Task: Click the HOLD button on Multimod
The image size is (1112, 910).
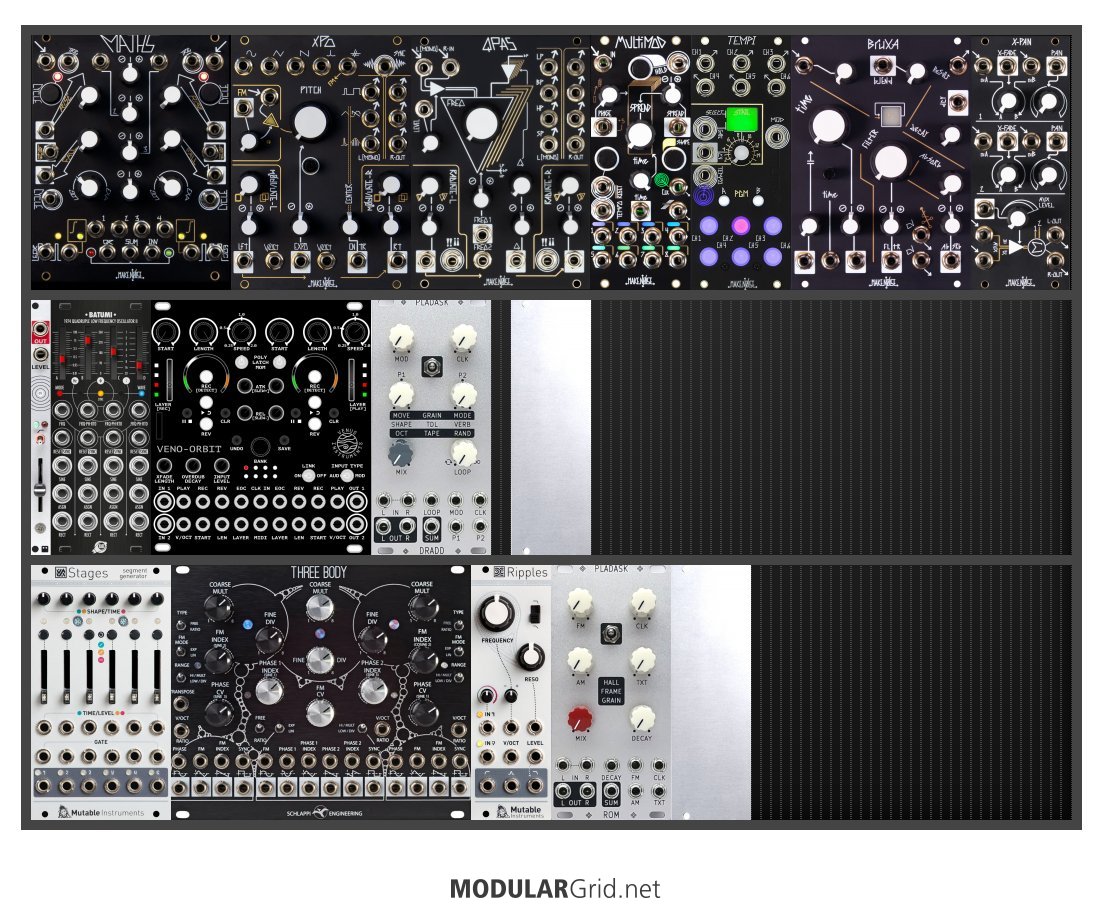Action: pyautogui.click(x=640, y=67)
